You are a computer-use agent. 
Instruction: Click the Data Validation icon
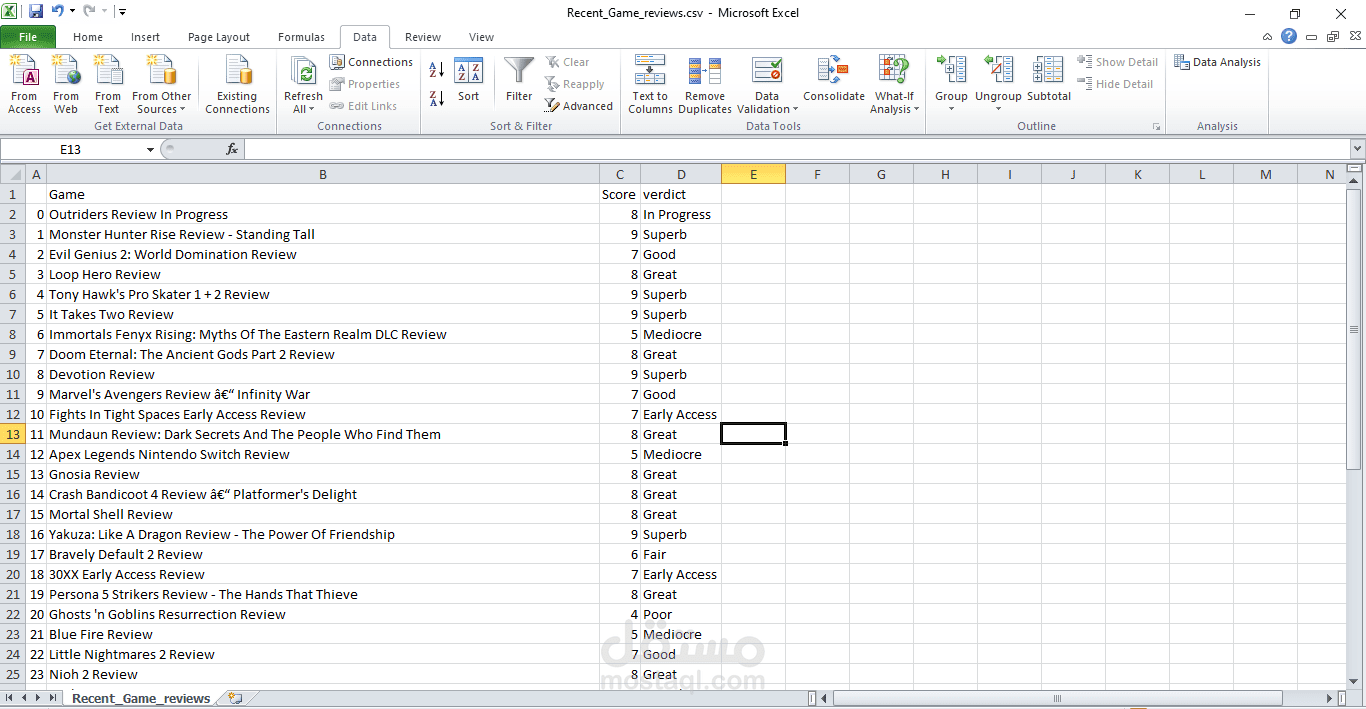click(x=767, y=72)
